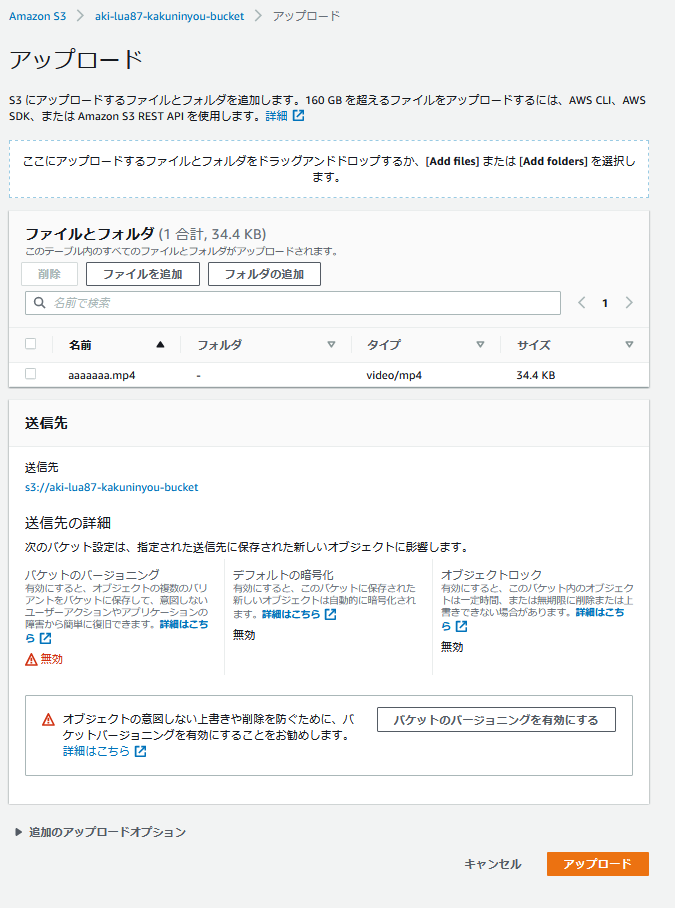The height and width of the screenshot is (908, 675).
Task: Sort by フォルダ column arrow
Action: click(331, 345)
